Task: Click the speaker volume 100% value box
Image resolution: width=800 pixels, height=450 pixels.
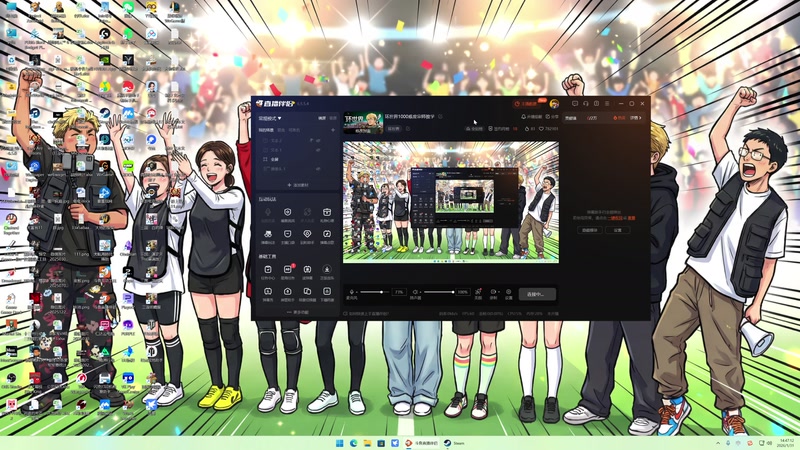Action: coord(462,292)
